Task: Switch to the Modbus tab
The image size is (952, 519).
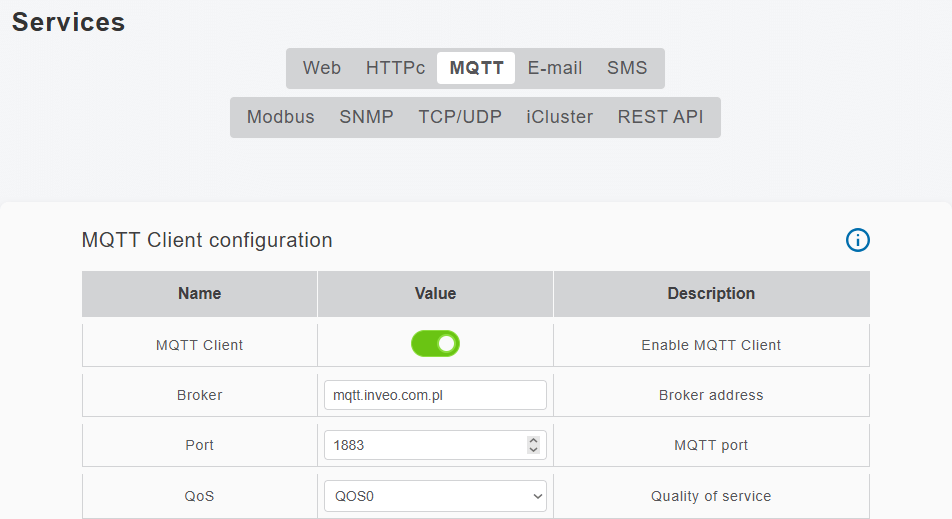Action: 281,117
